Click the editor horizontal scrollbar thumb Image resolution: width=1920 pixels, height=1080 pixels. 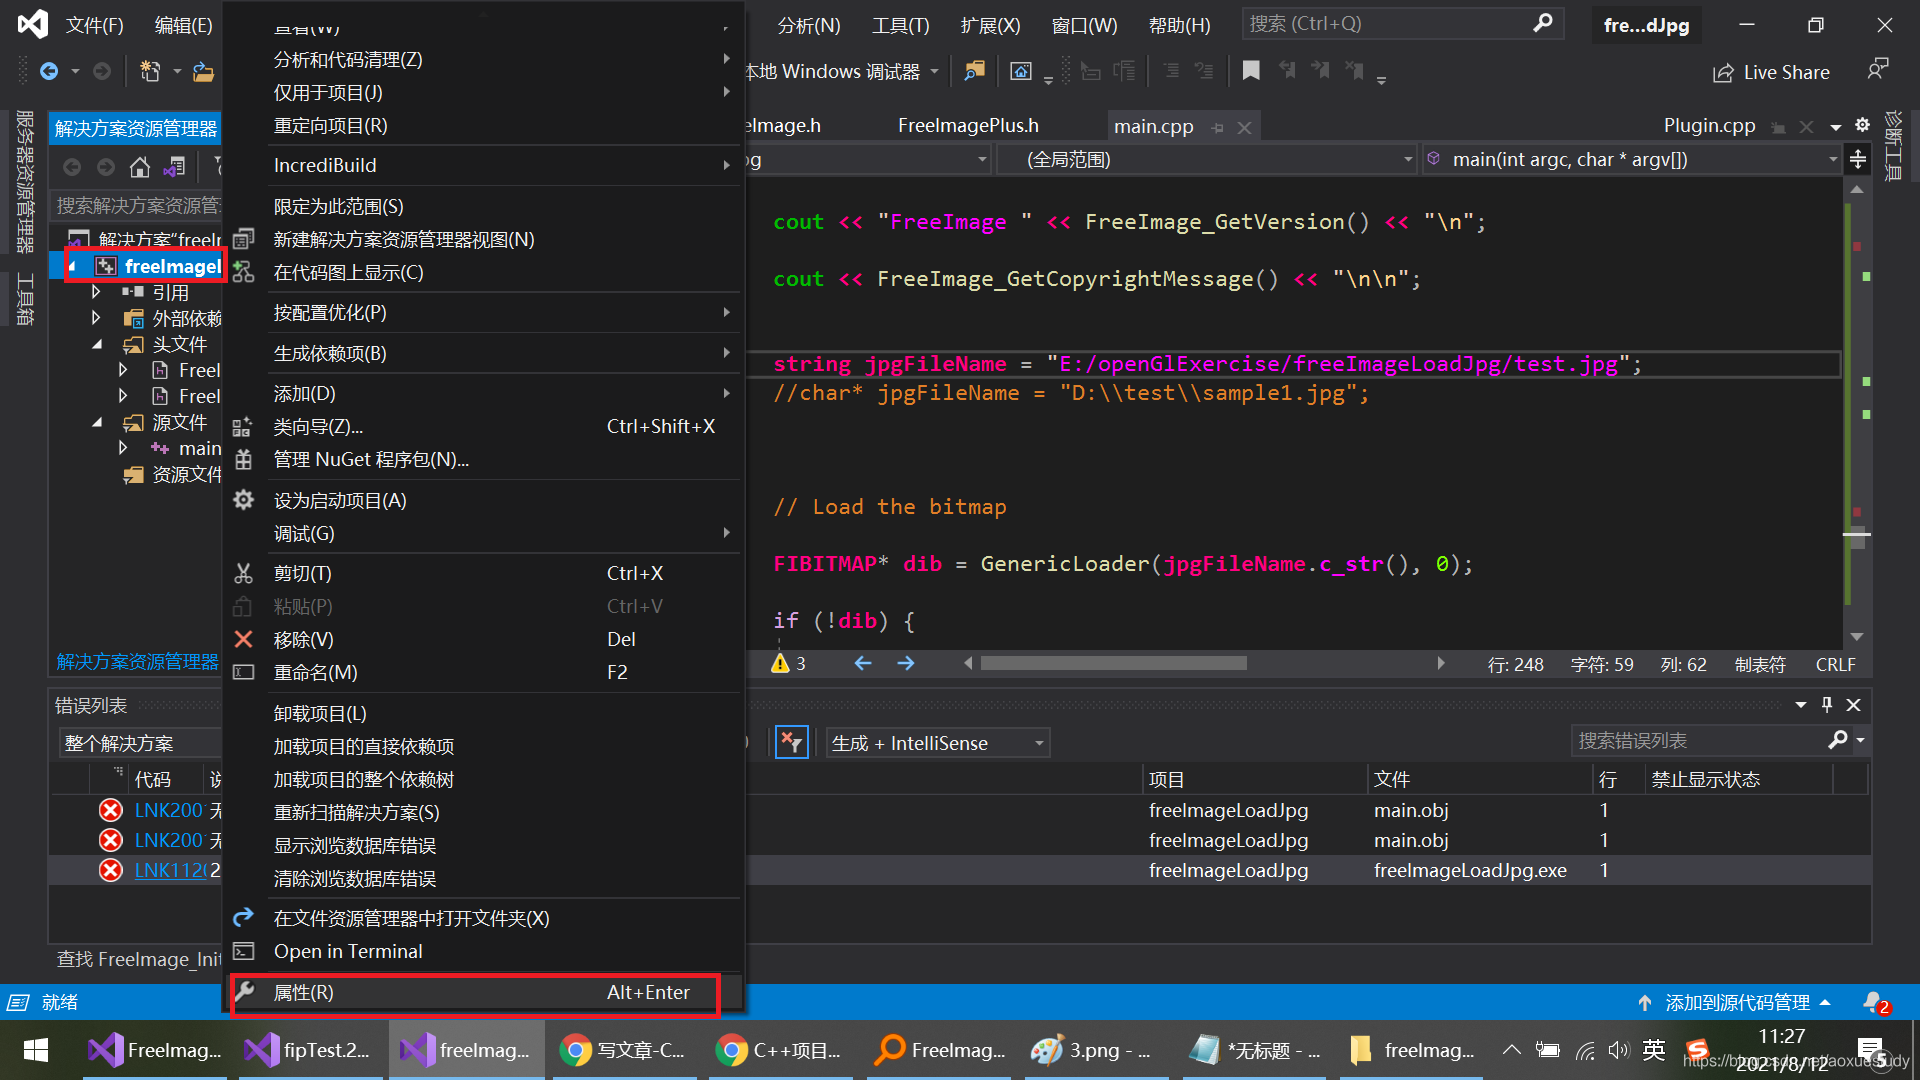point(1113,664)
